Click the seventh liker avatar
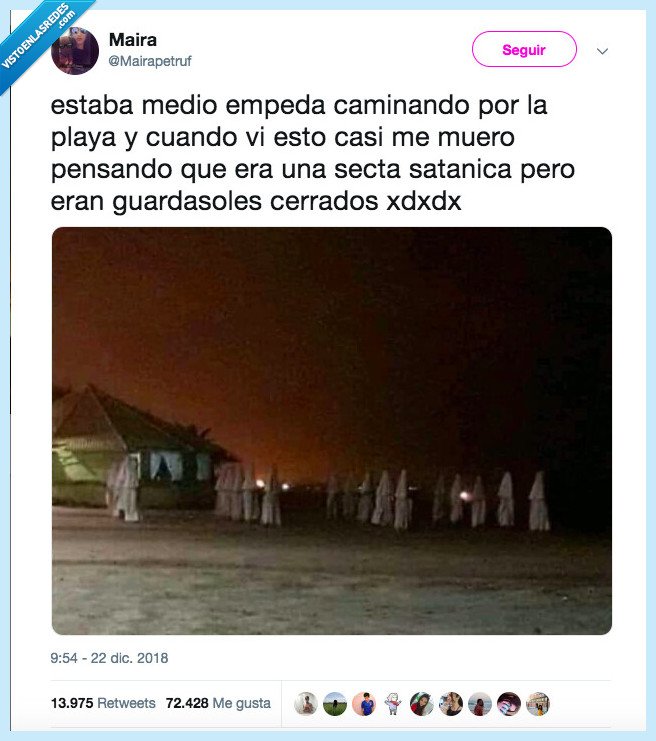Screen dimensions: 656x741 [480, 704]
